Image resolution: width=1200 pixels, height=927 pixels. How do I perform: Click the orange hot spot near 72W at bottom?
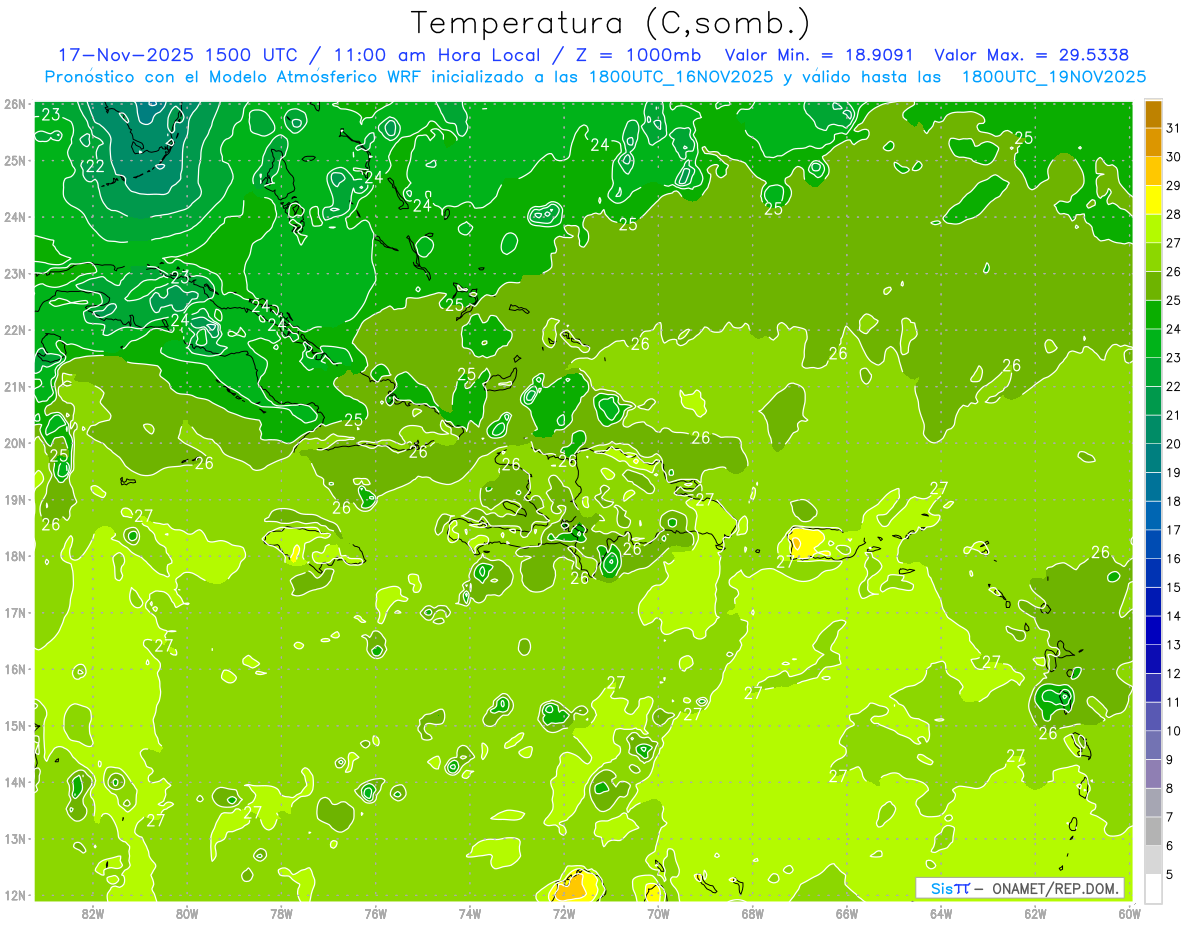[571, 887]
